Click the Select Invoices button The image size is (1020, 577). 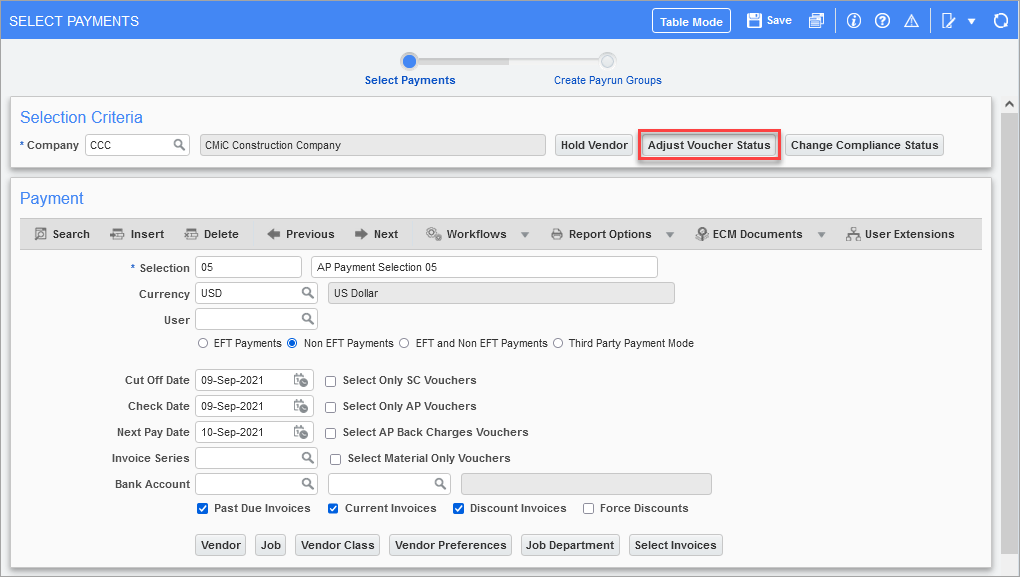pyautogui.click(x=676, y=545)
